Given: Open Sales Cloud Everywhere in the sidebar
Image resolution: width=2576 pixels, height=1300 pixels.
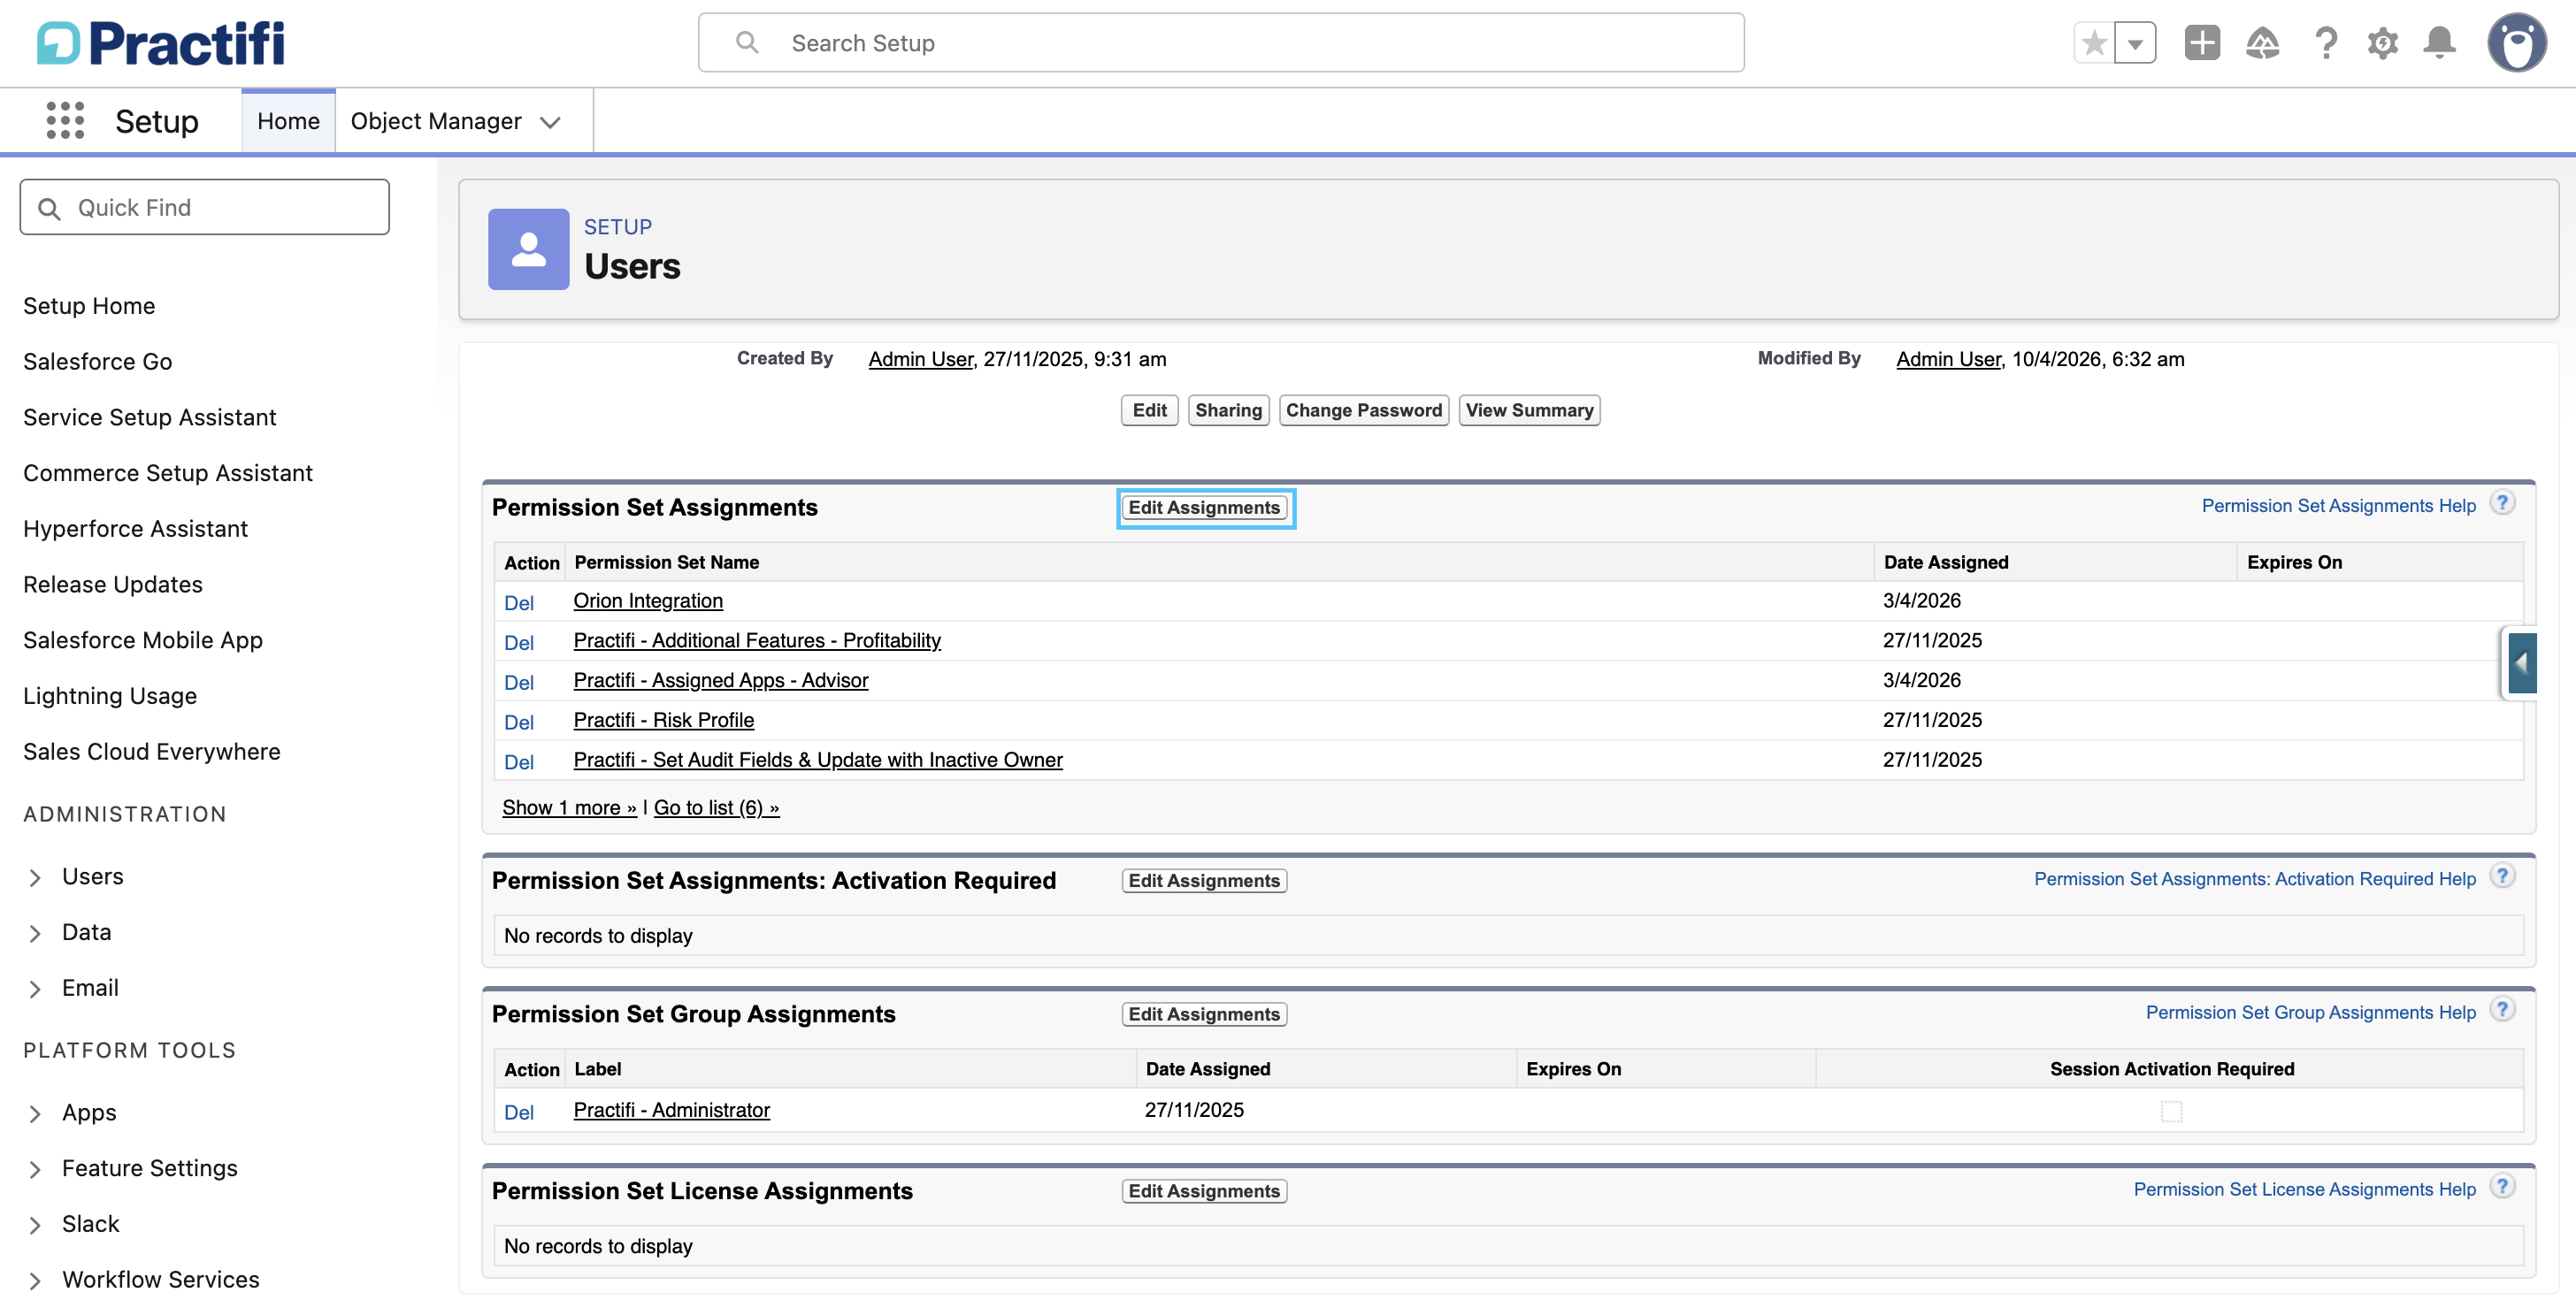Looking at the screenshot, I should tap(152, 751).
